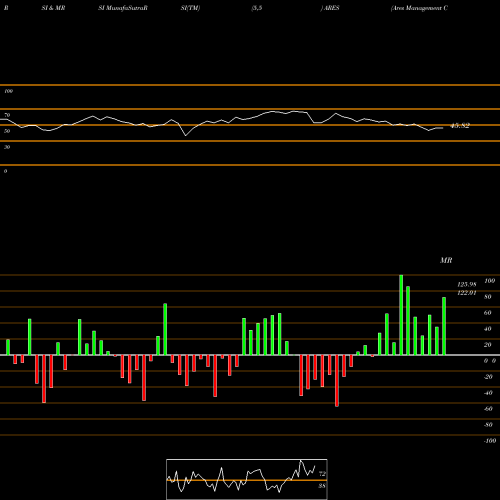The image size is (500, 500).
Task: Click the 122.01 value label
Action: pos(467,293)
